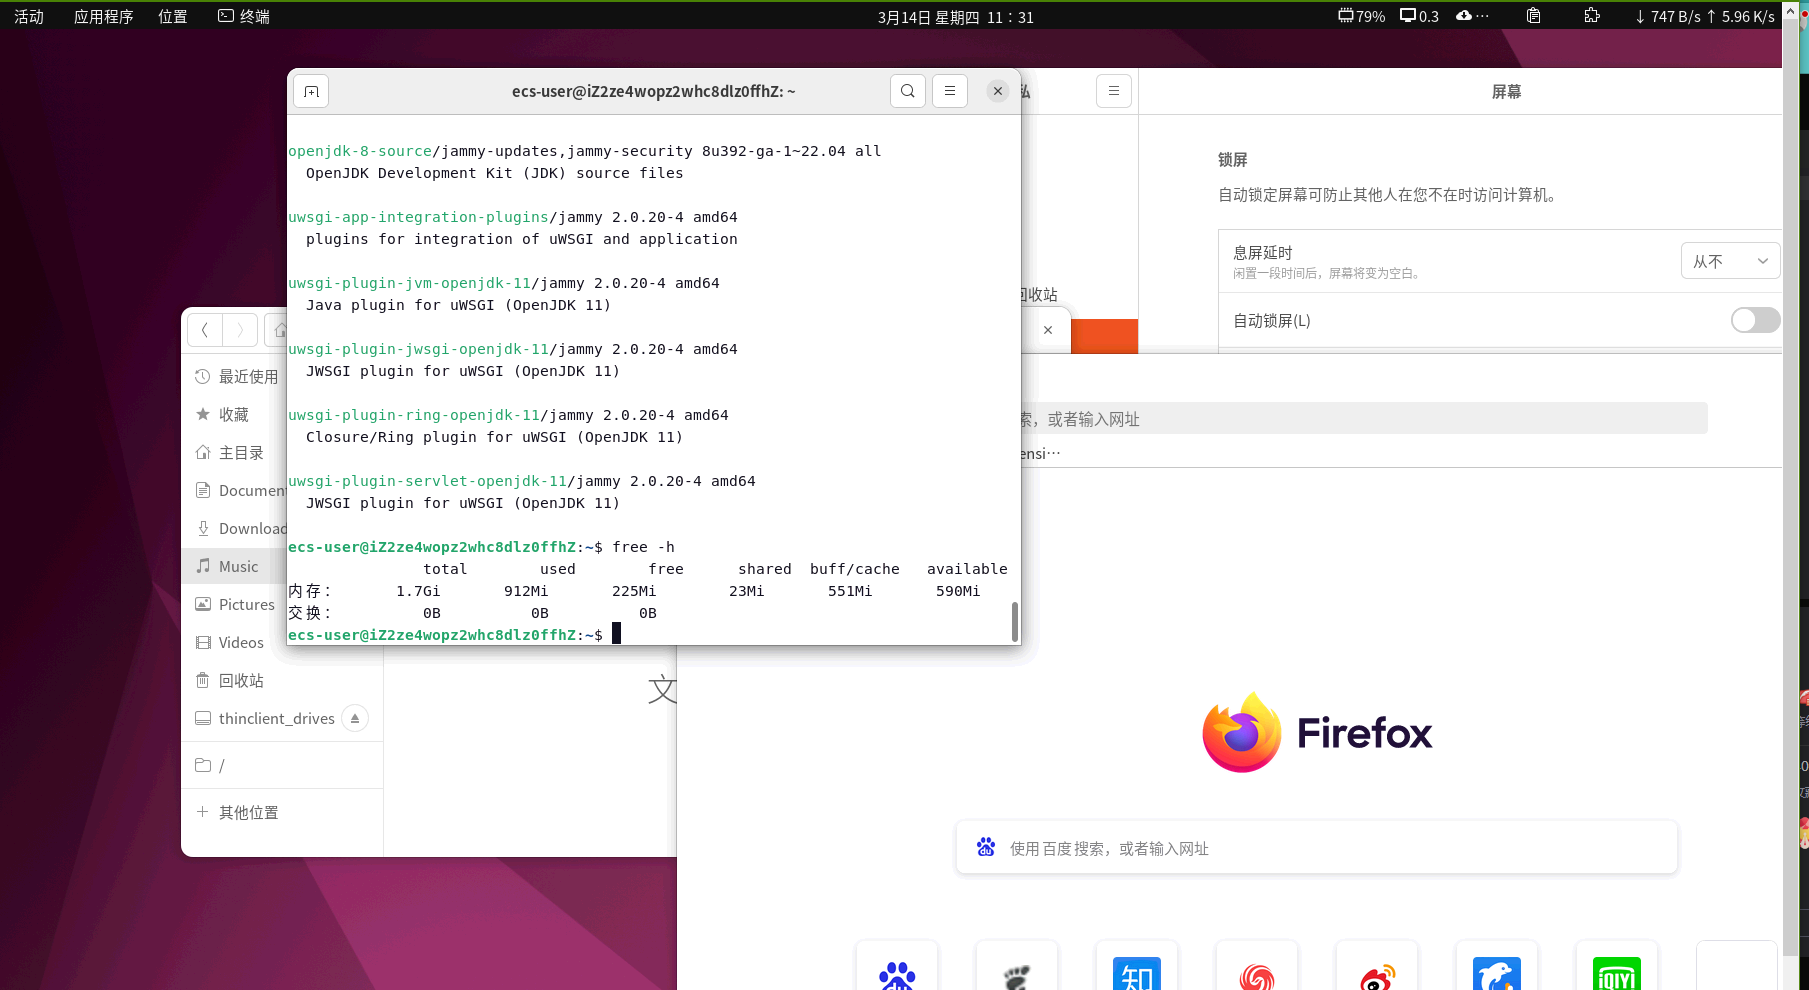Click the 屏幕 title in the Settings header
This screenshot has width=1809, height=990.
coord(1506,91)
